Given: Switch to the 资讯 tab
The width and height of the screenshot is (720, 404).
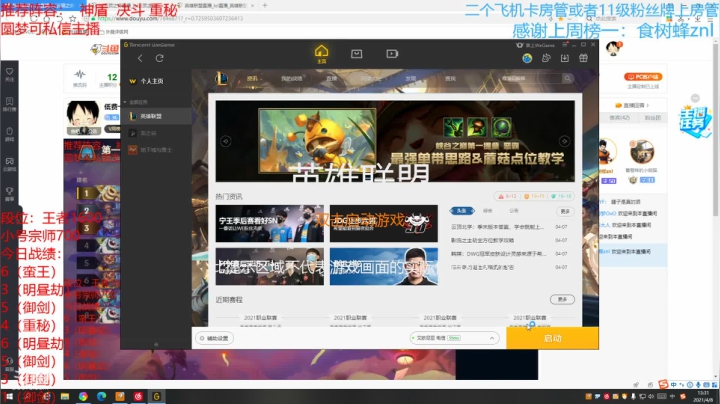Looking at the screenshot, I should point(253,79).
